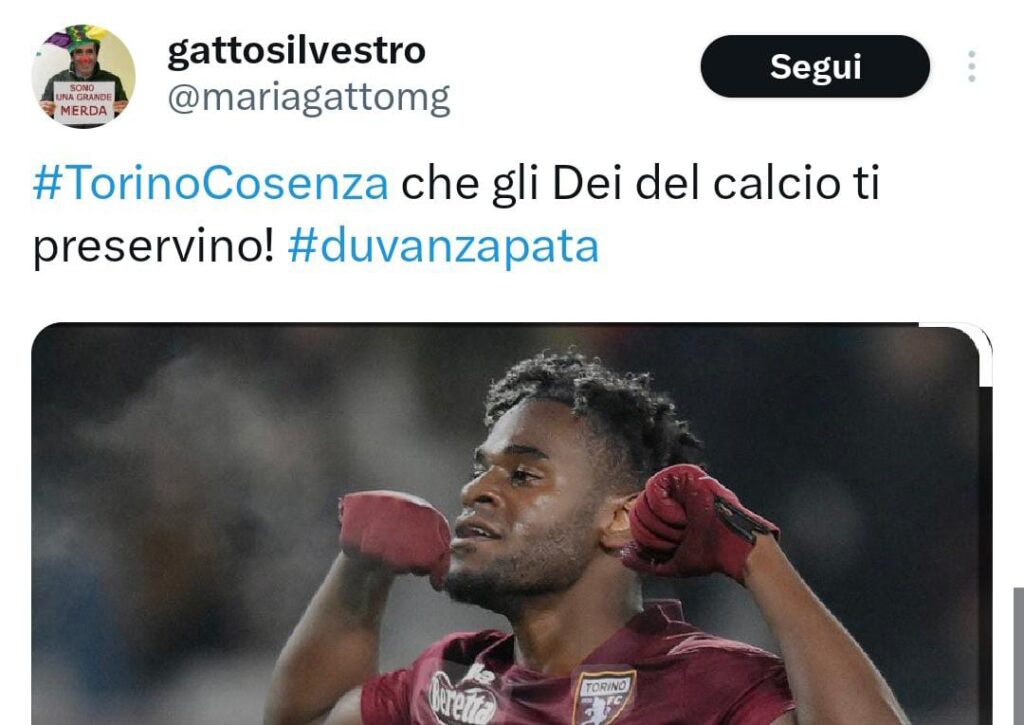Click the 'SONO UNA GRANDE MERDA' sign in avatar
The height and width of the screenshot is (725, 1024).
pos(84,100)
